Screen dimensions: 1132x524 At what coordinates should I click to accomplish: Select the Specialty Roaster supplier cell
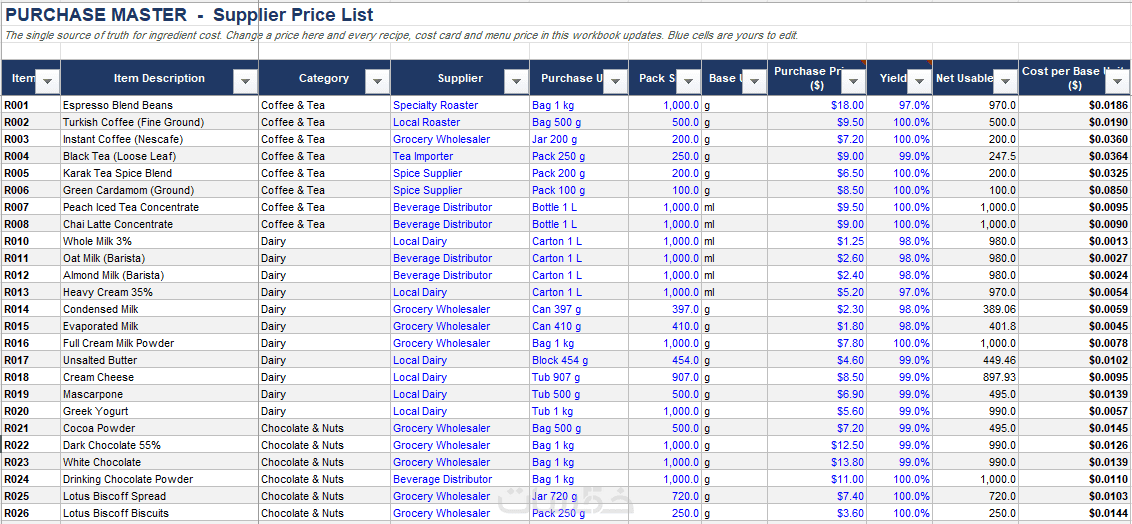pos(460,105)
